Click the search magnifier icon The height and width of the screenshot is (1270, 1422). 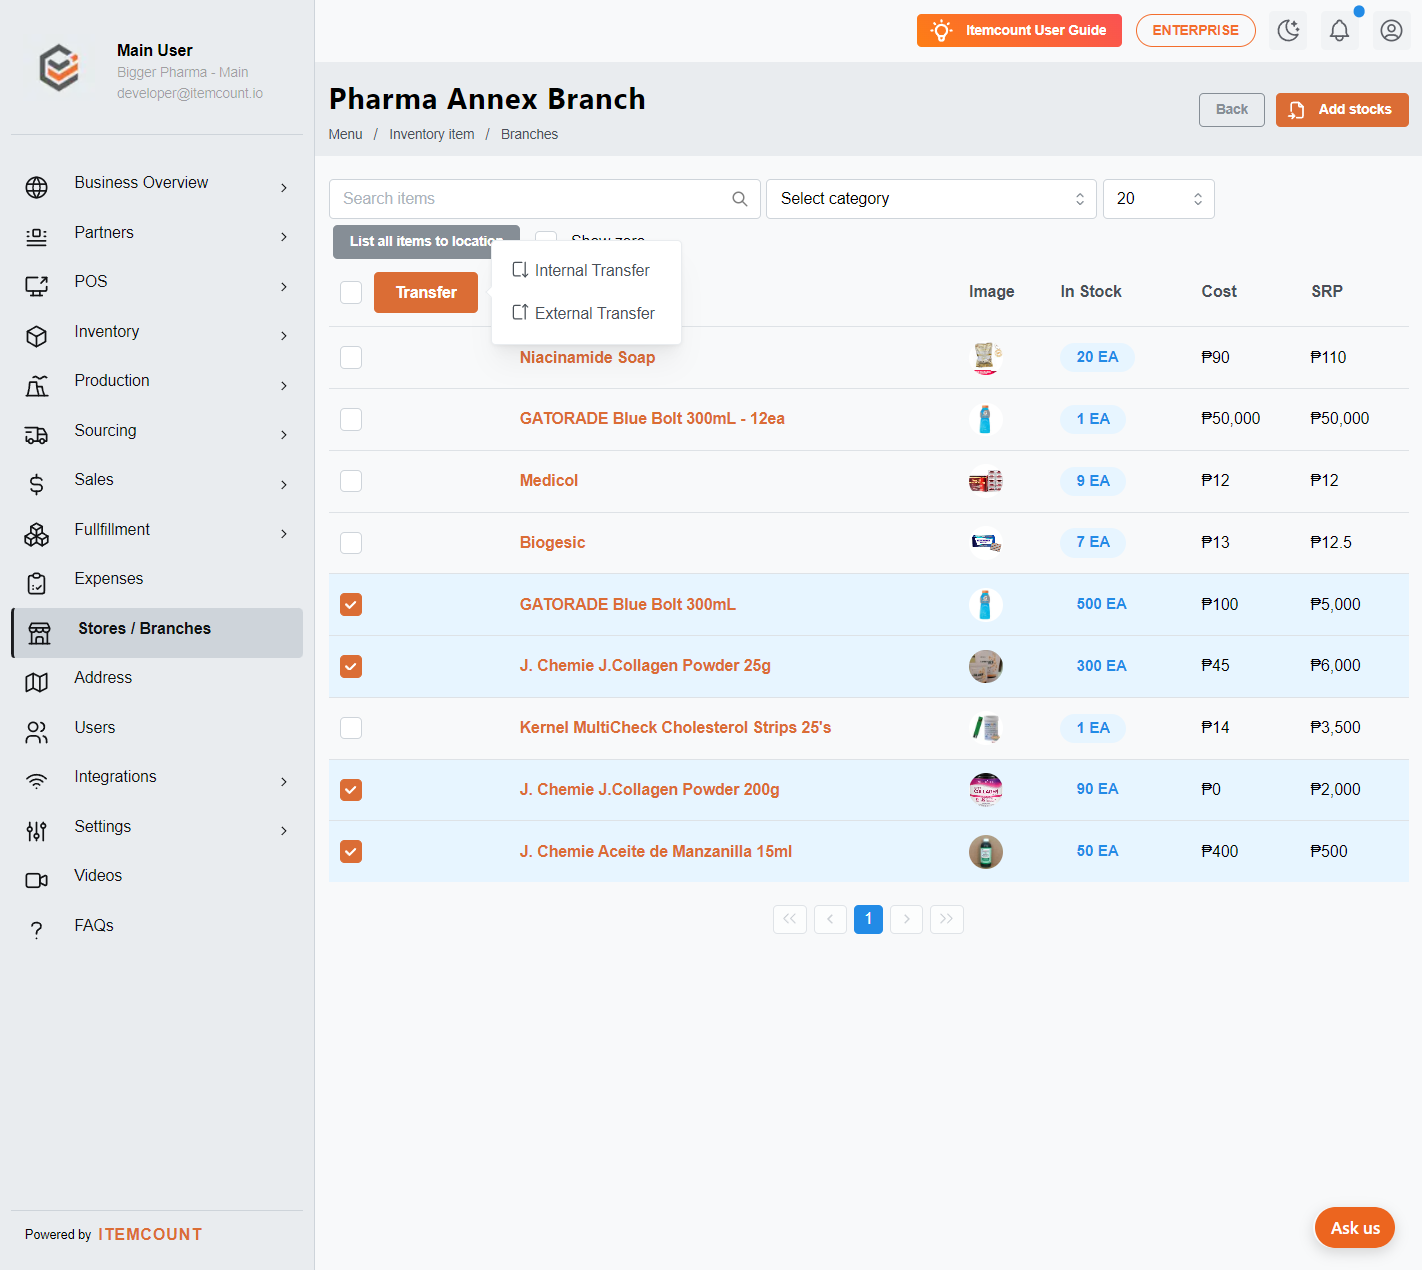click(x=740, y=199)
